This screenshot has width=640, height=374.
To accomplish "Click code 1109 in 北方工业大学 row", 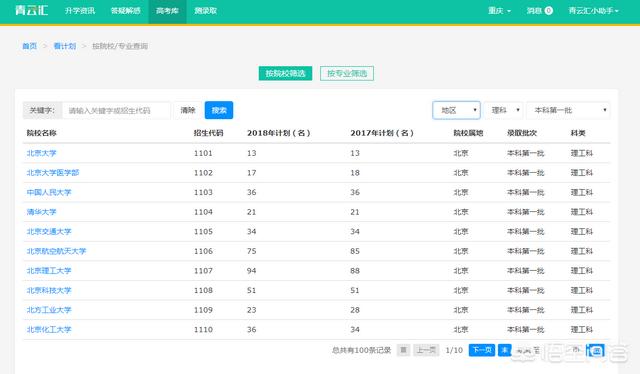I will pyautogui.click(x=203, y=310).
